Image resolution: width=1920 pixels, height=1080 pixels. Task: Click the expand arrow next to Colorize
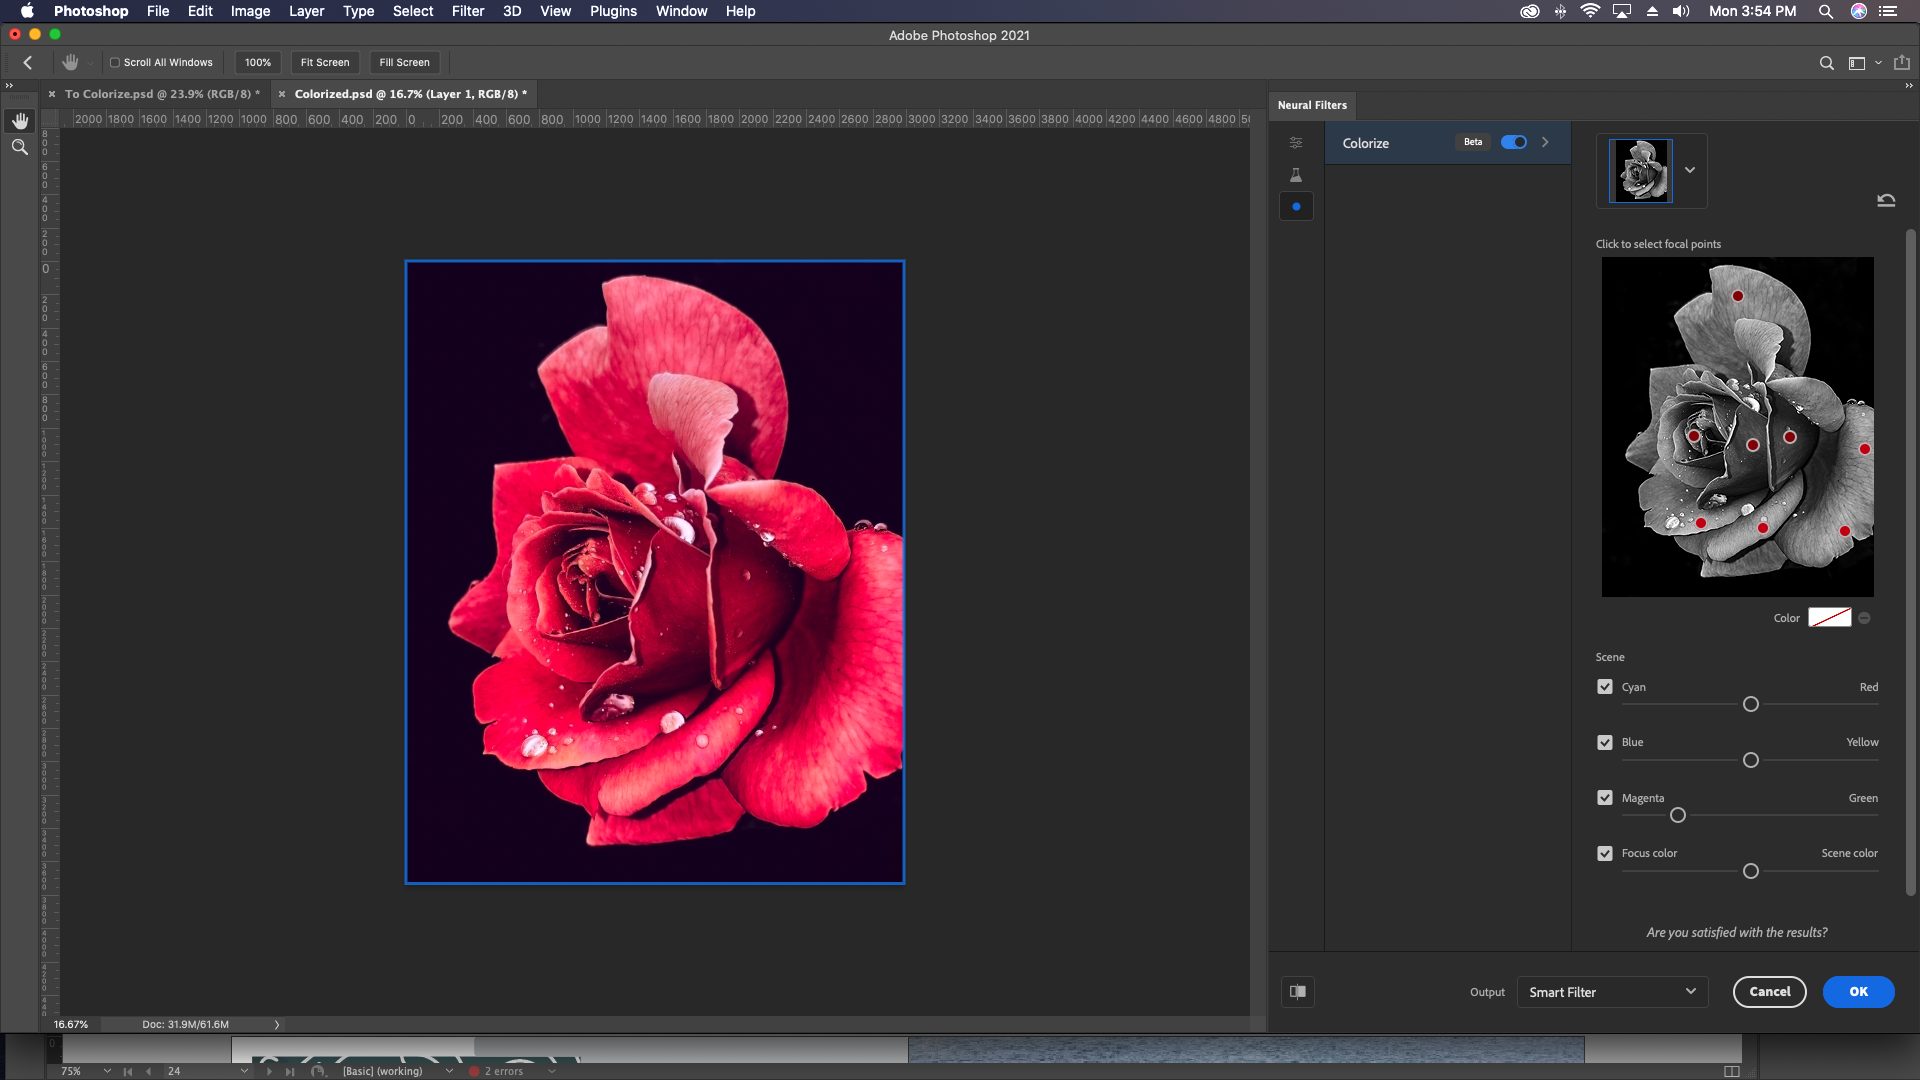(x=1545, y=141)
